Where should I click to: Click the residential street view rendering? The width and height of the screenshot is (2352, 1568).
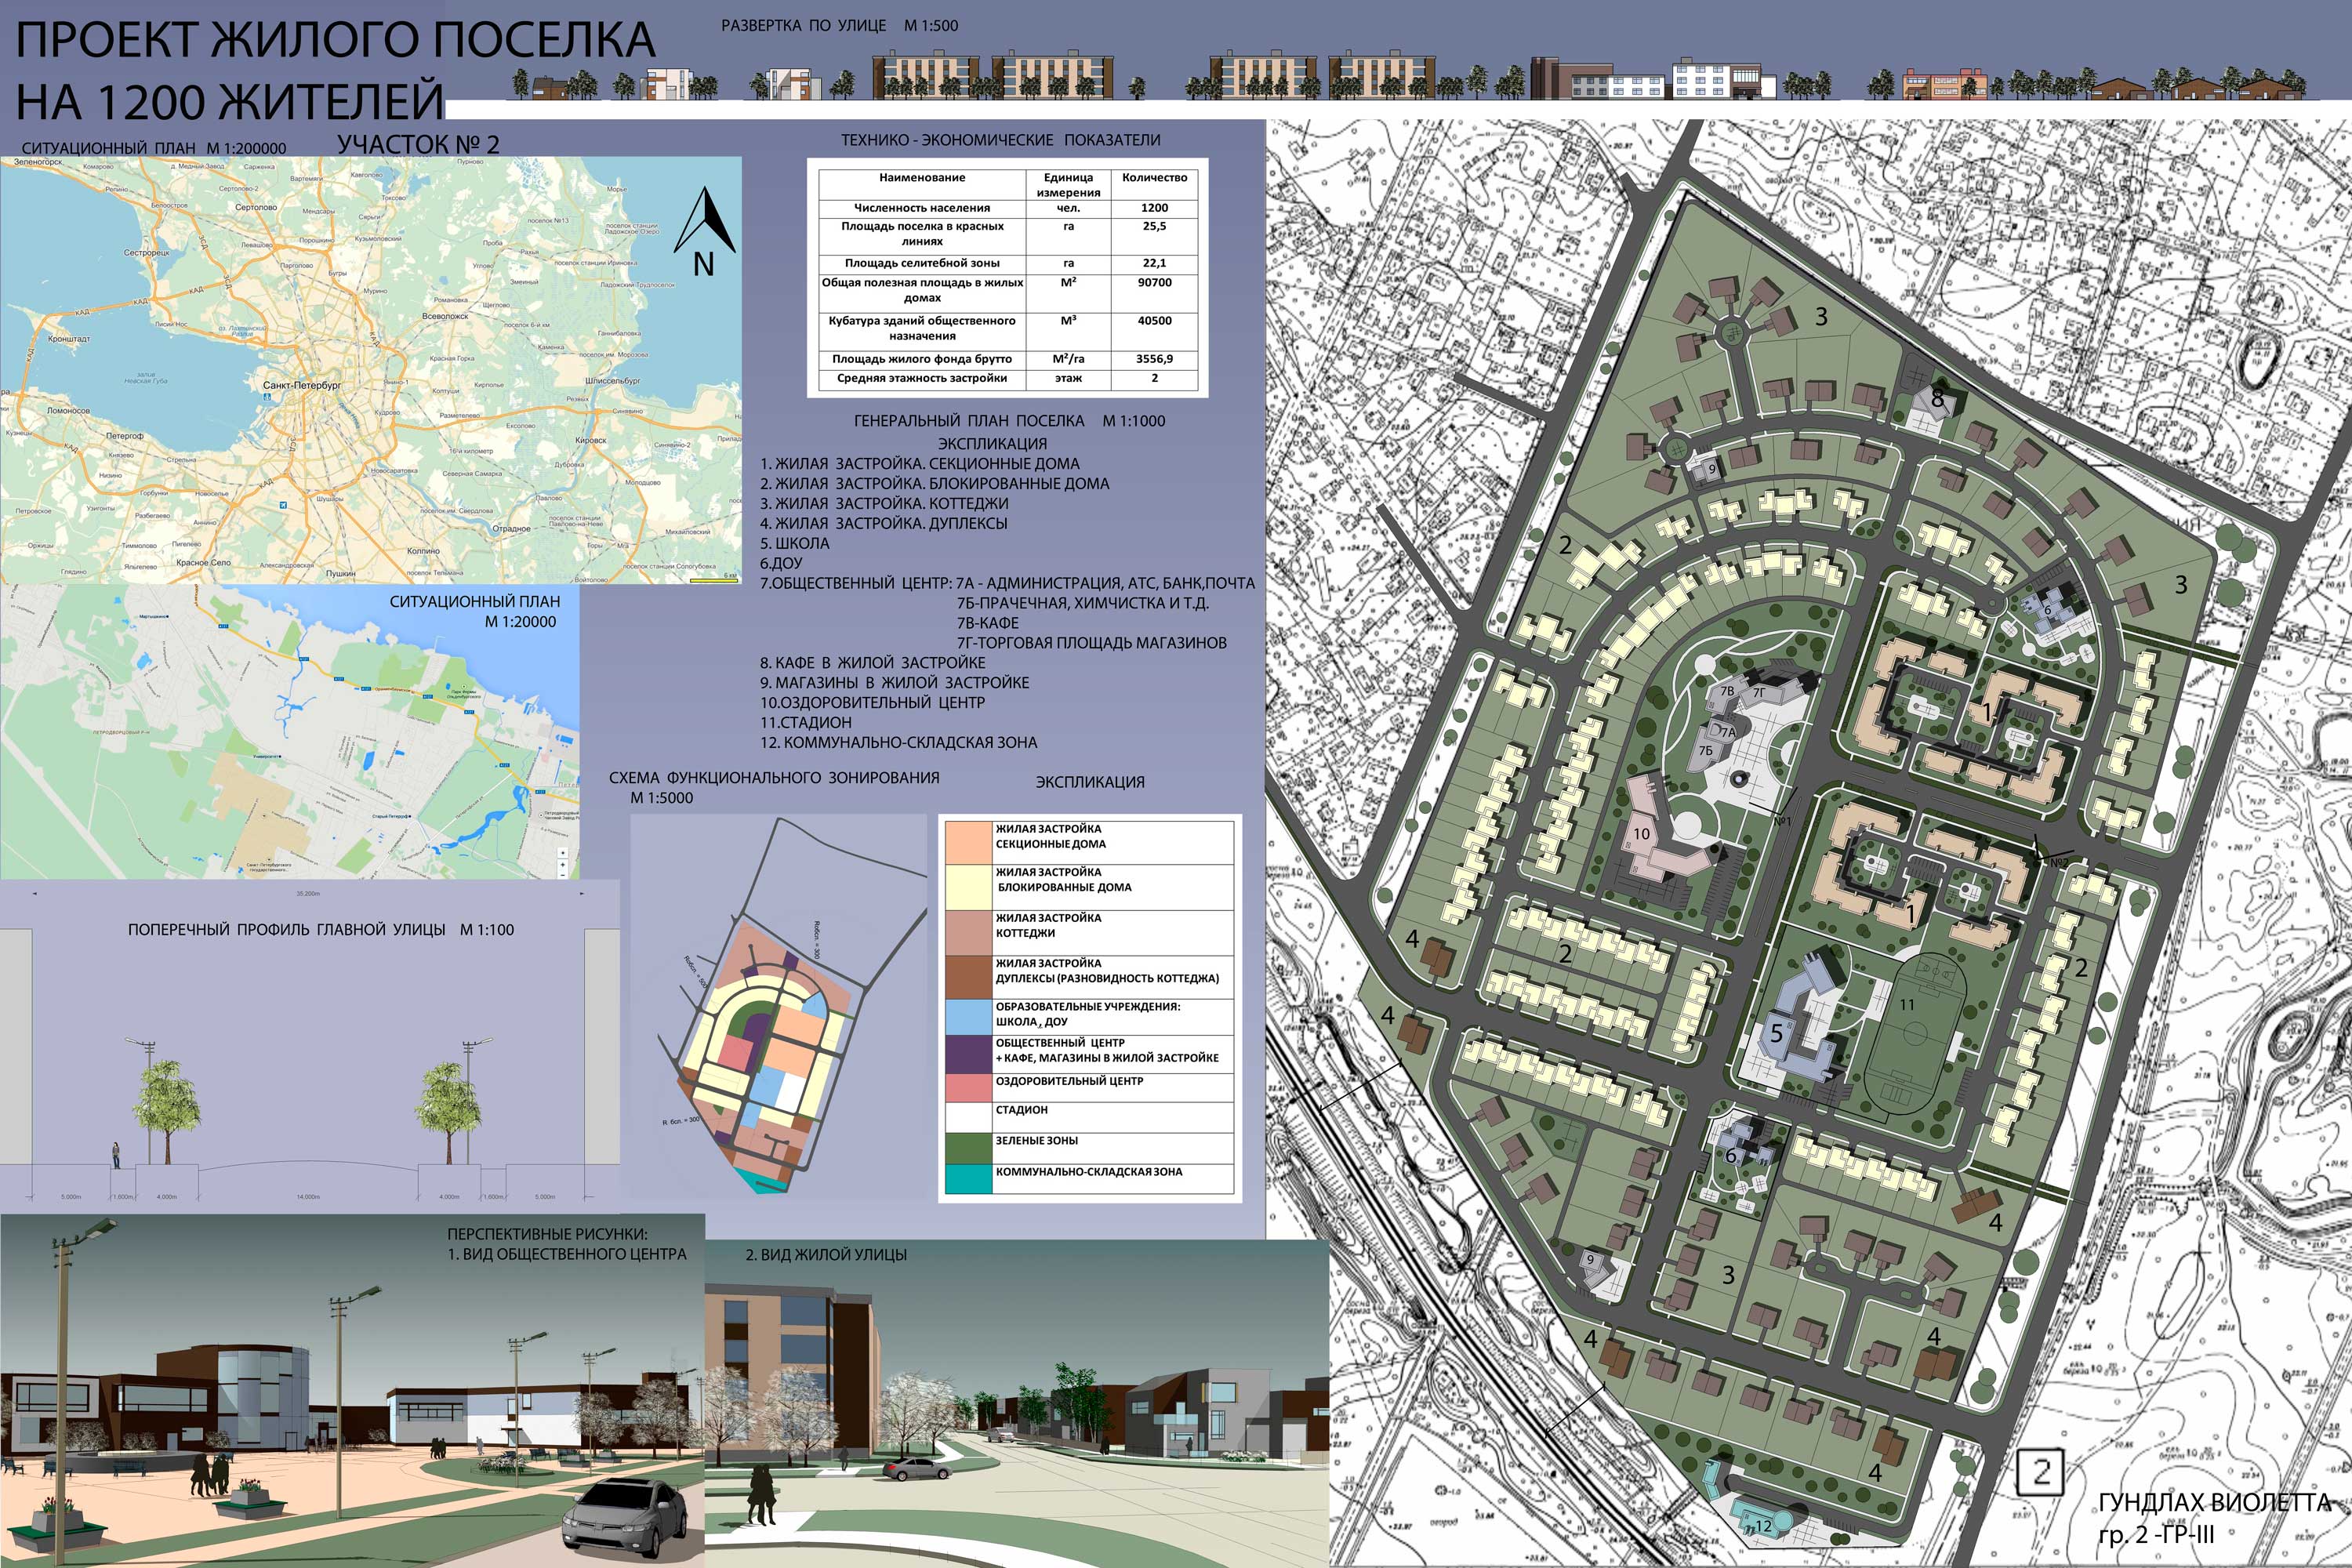coord(1015,1410)
